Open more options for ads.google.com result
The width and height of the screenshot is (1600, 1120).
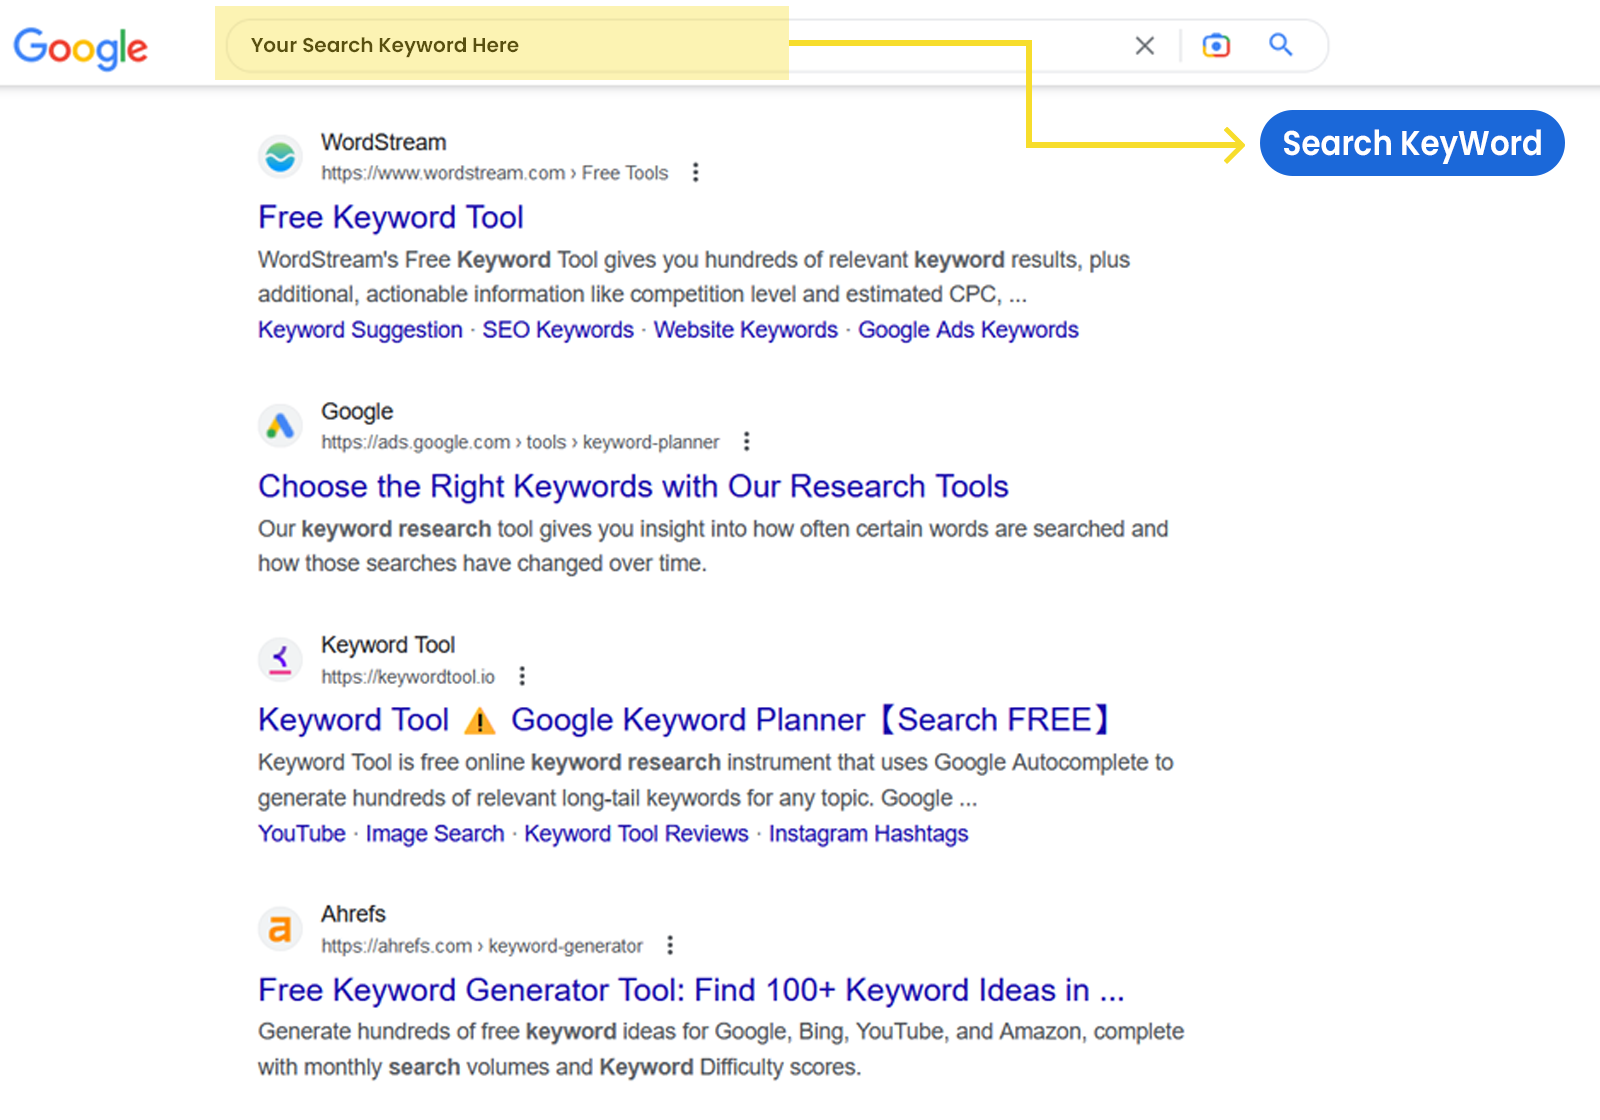[746, 442]
